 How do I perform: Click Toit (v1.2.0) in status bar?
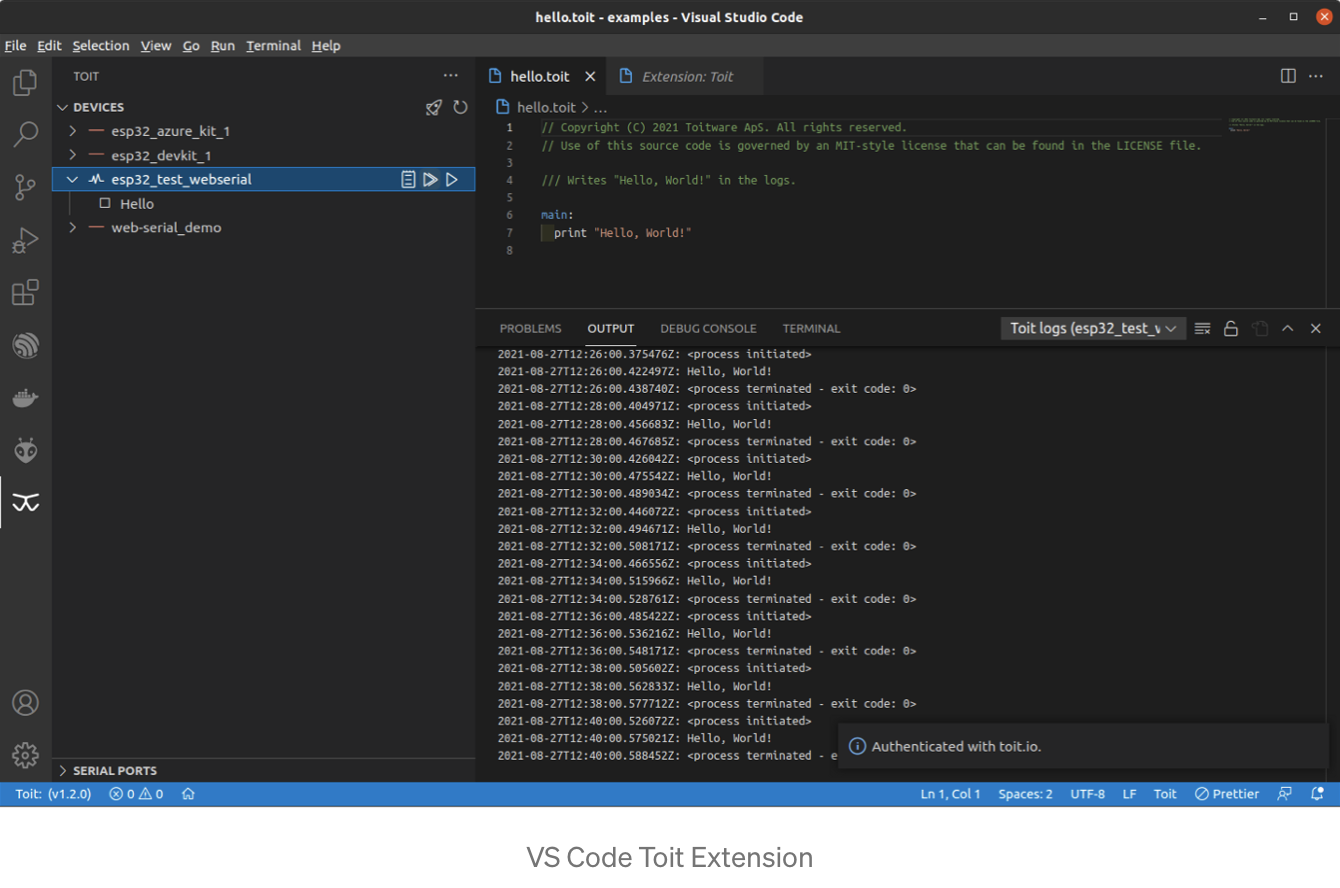click(x=53, y=794)
